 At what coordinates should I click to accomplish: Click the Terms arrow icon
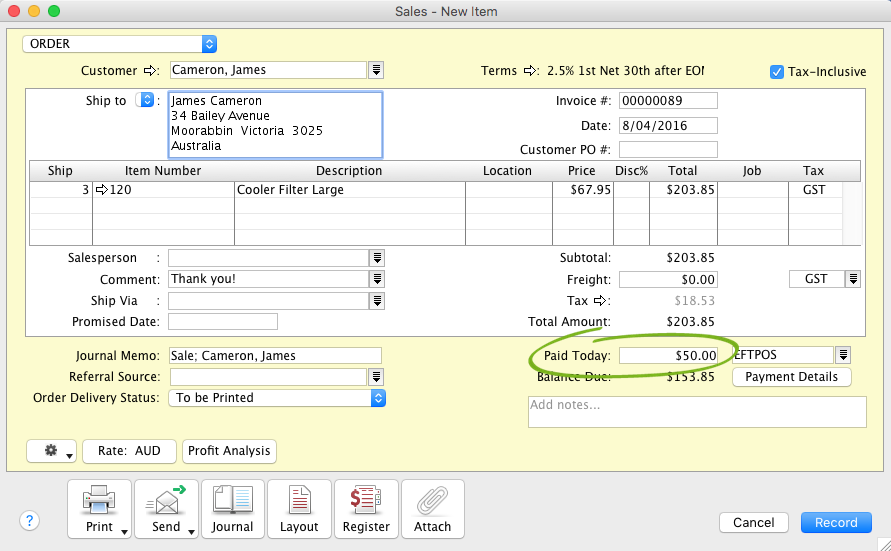pyautogui.click(x=529, y=71)
